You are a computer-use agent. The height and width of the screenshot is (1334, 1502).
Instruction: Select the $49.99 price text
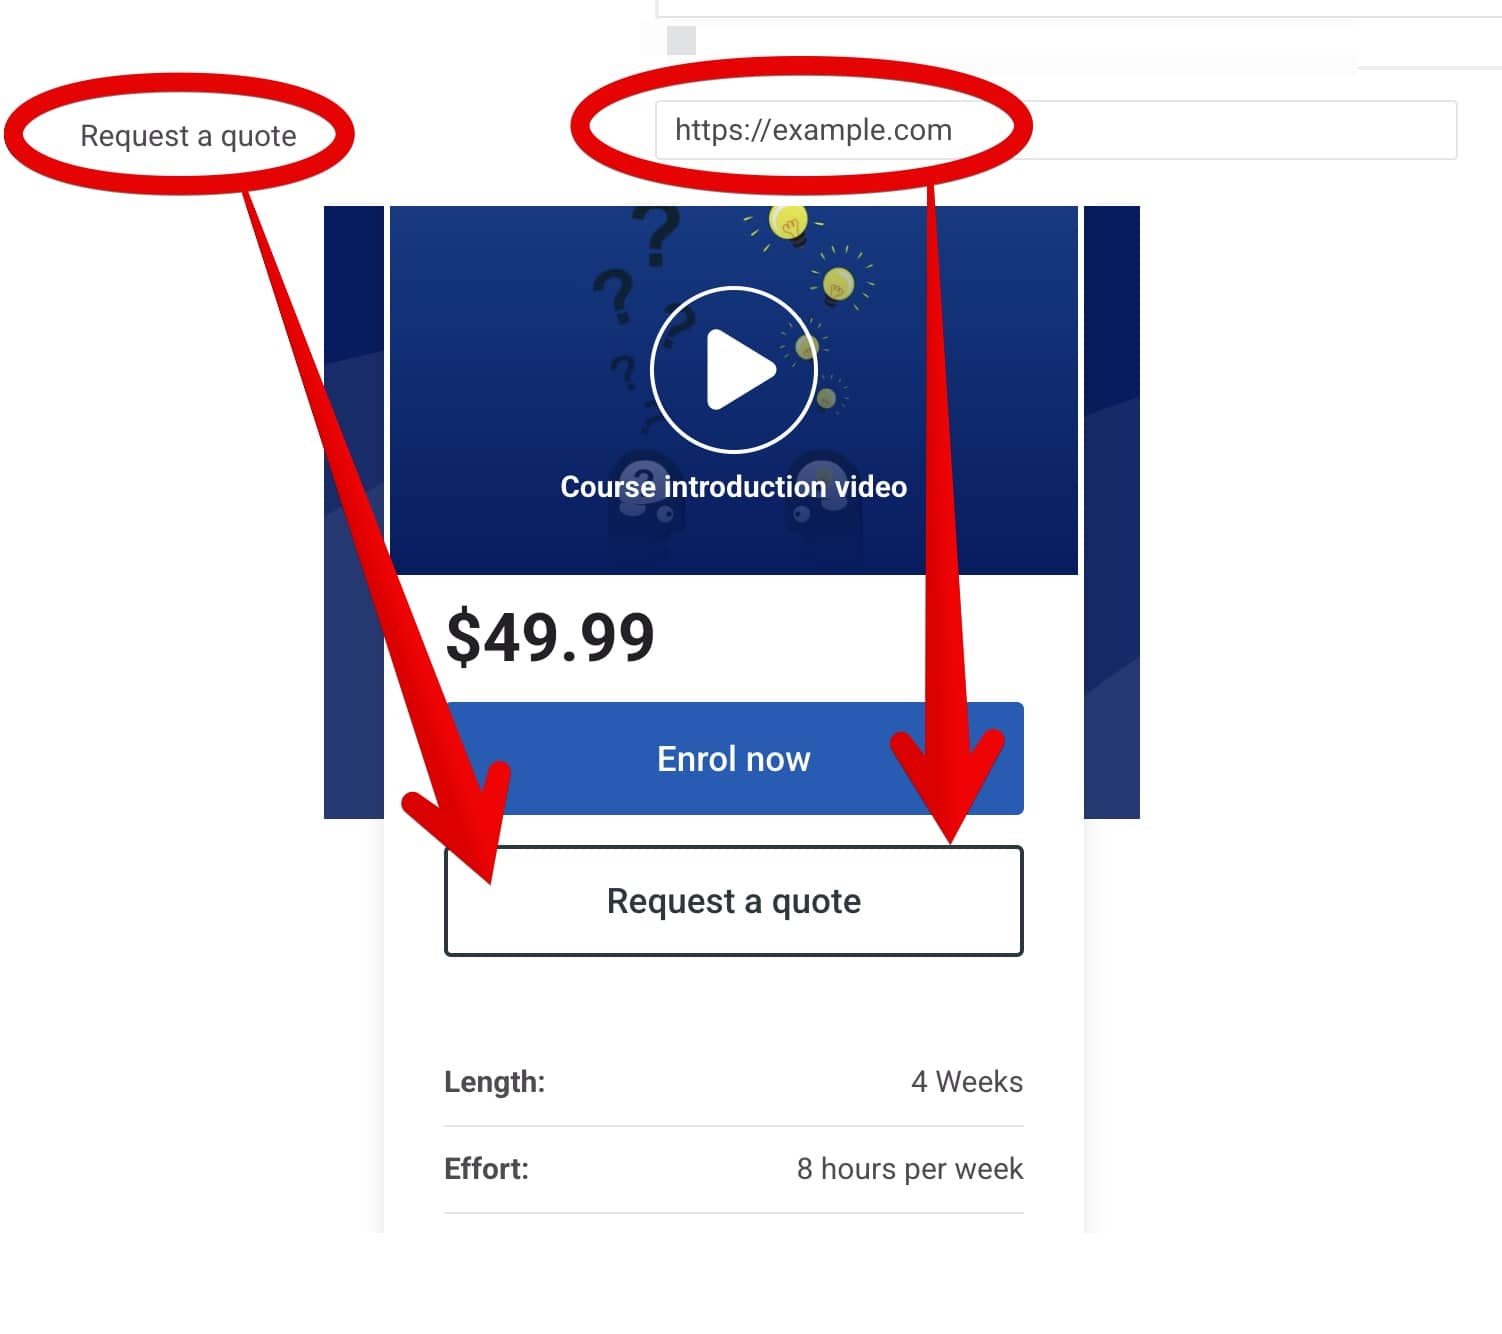coord(550,638)
